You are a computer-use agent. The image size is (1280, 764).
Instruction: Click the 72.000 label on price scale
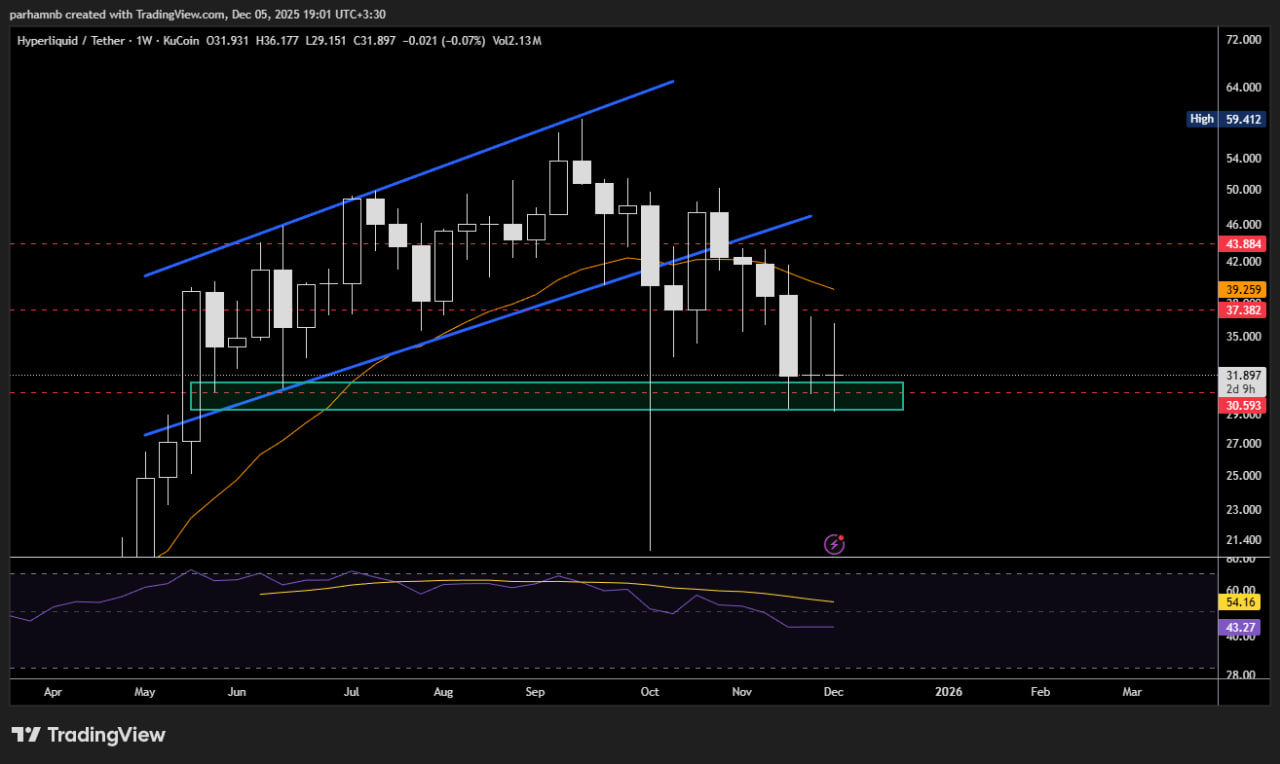point(1244,40)
